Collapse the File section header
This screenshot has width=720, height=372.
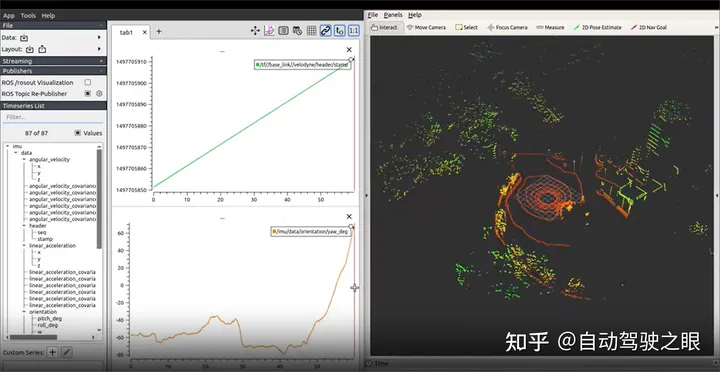53,26
